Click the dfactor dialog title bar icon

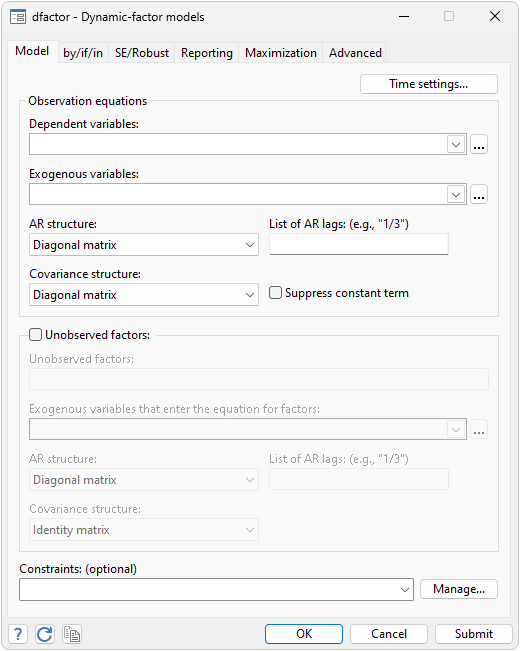click(x=18, y=17)
